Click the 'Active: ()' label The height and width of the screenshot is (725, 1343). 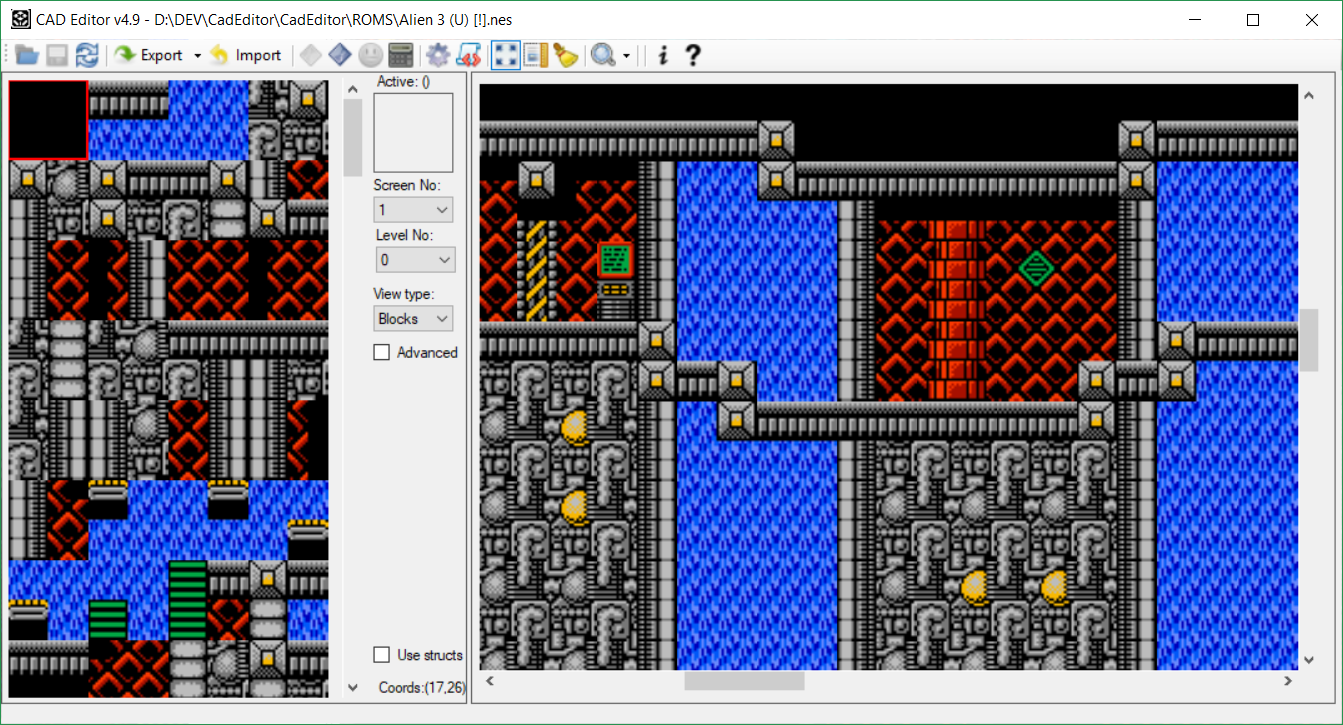click(x=403, y=82)
